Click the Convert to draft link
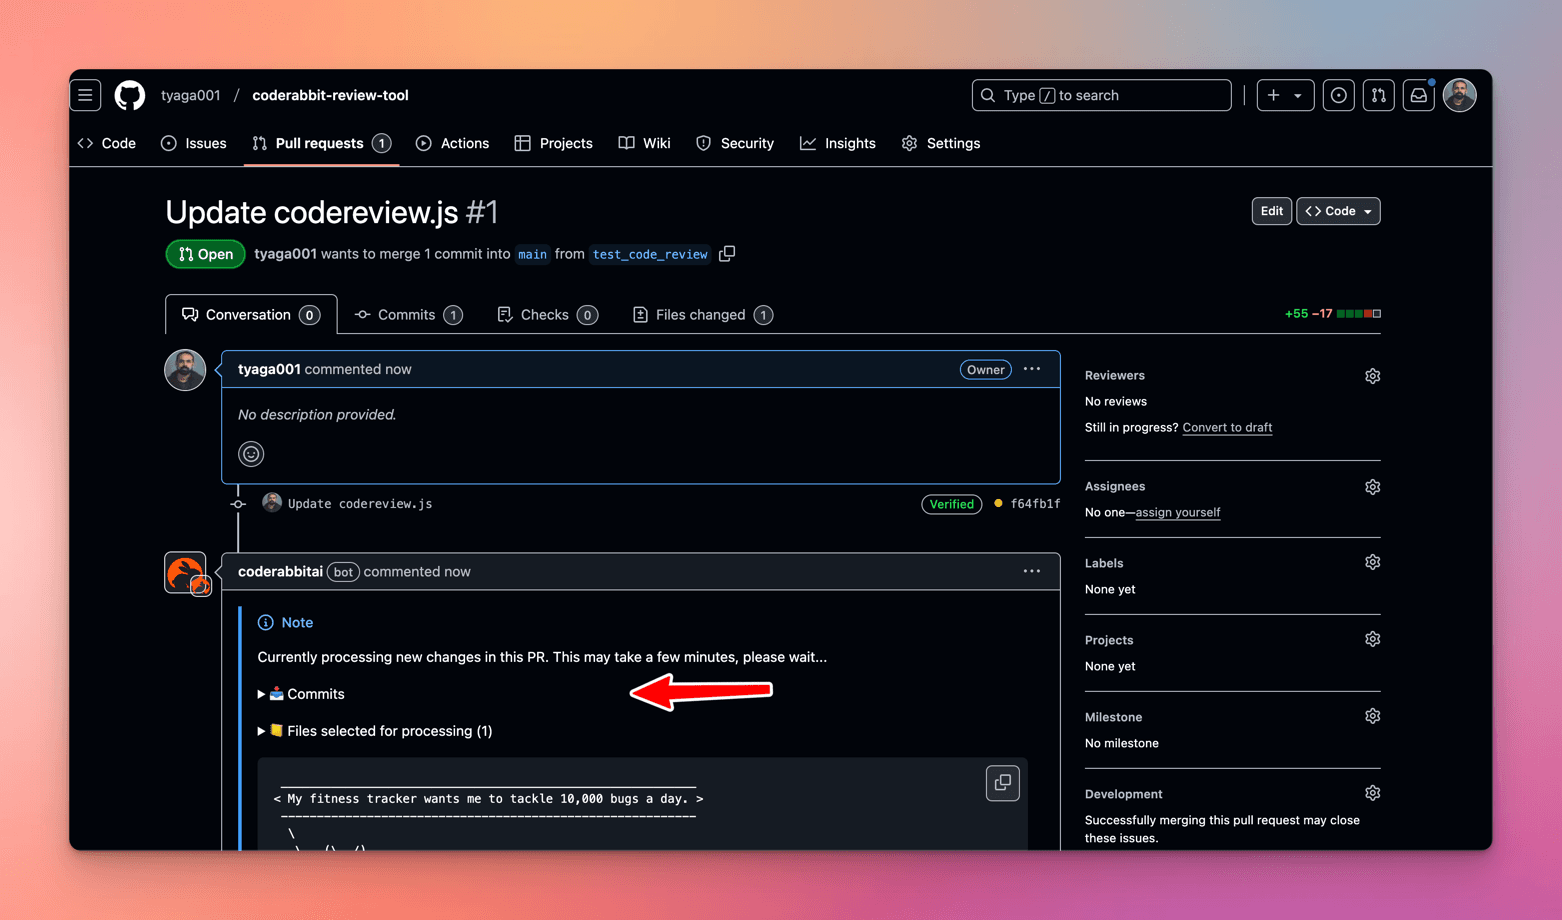This screenshot has width=1562, height=920. click(x=1227, y=428)
